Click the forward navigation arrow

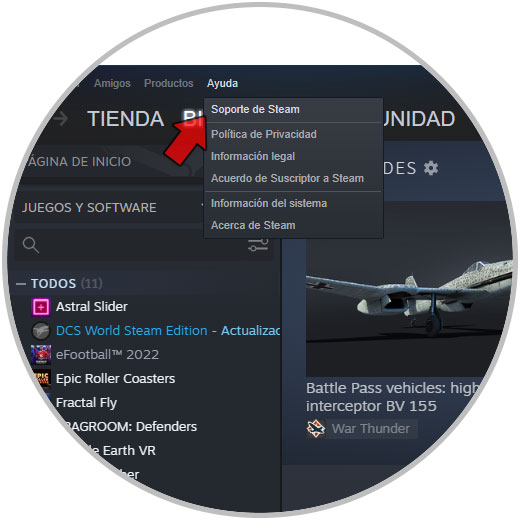click(x=61, y=119)
